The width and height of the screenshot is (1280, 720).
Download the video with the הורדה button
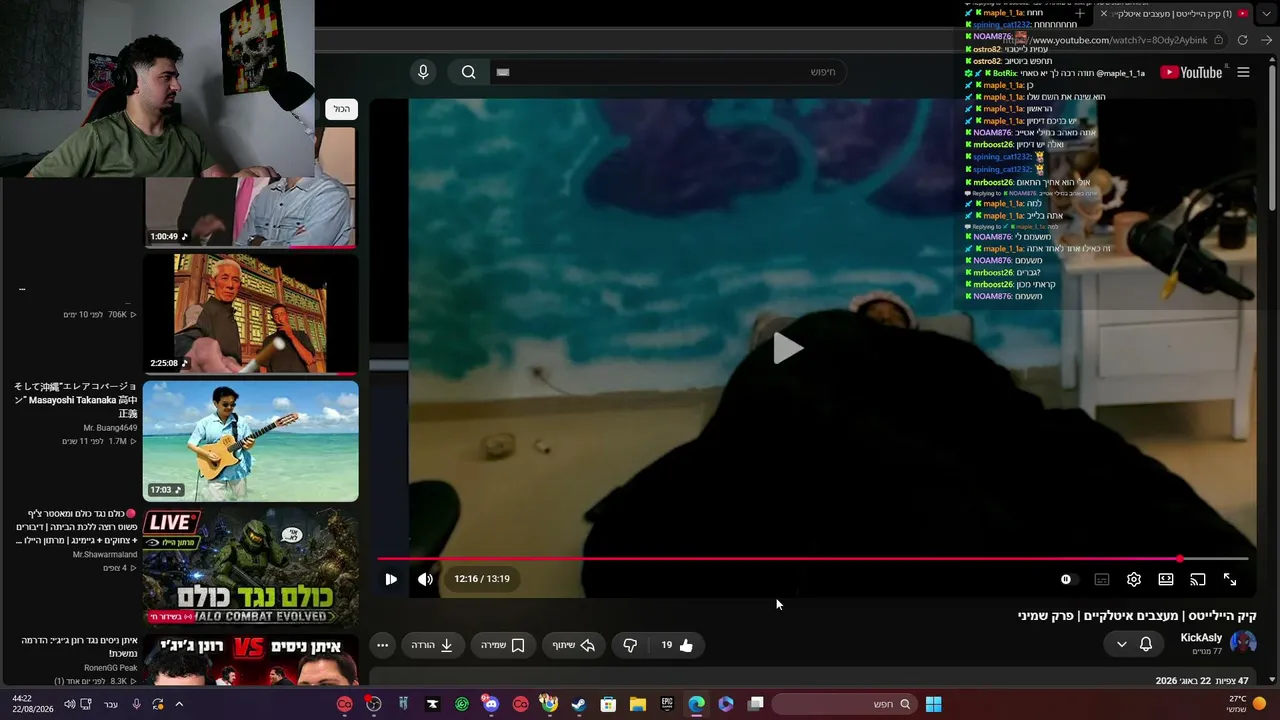point(433,645)
